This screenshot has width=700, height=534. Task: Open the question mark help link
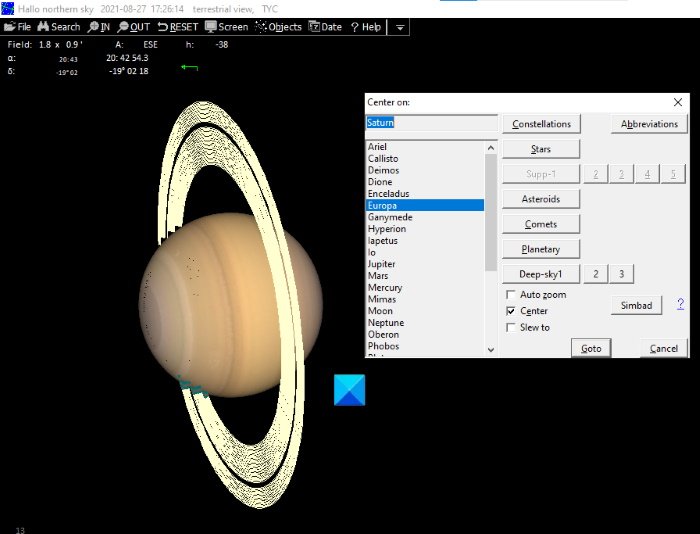tap(681, 304)
